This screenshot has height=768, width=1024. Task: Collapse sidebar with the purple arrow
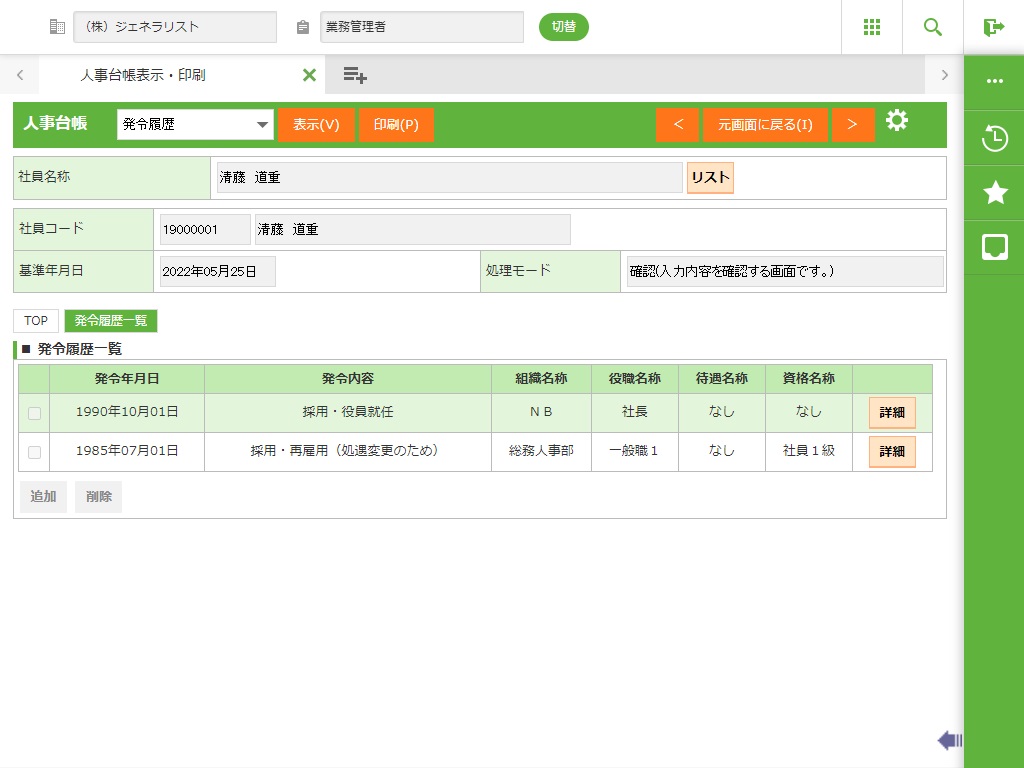tap(949, 740)
